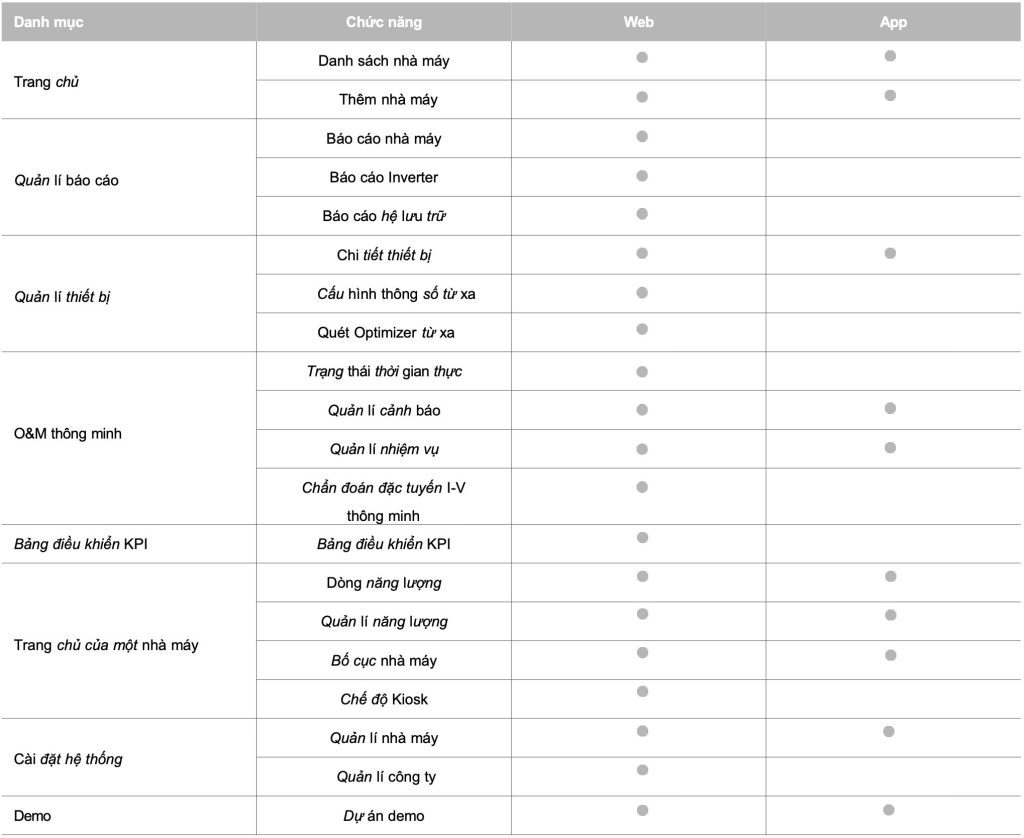This screenshot has height=838, width=1024.
Task: Select Web dot in Bảng điều khiển KPI row
Action: pyautogui.click(x=642, y=538)
